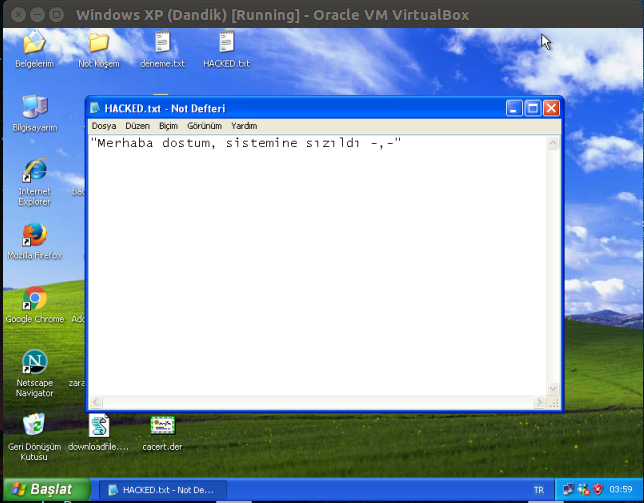
Task: Open the Belgelerim folder icon
Action: click(34, 42)
